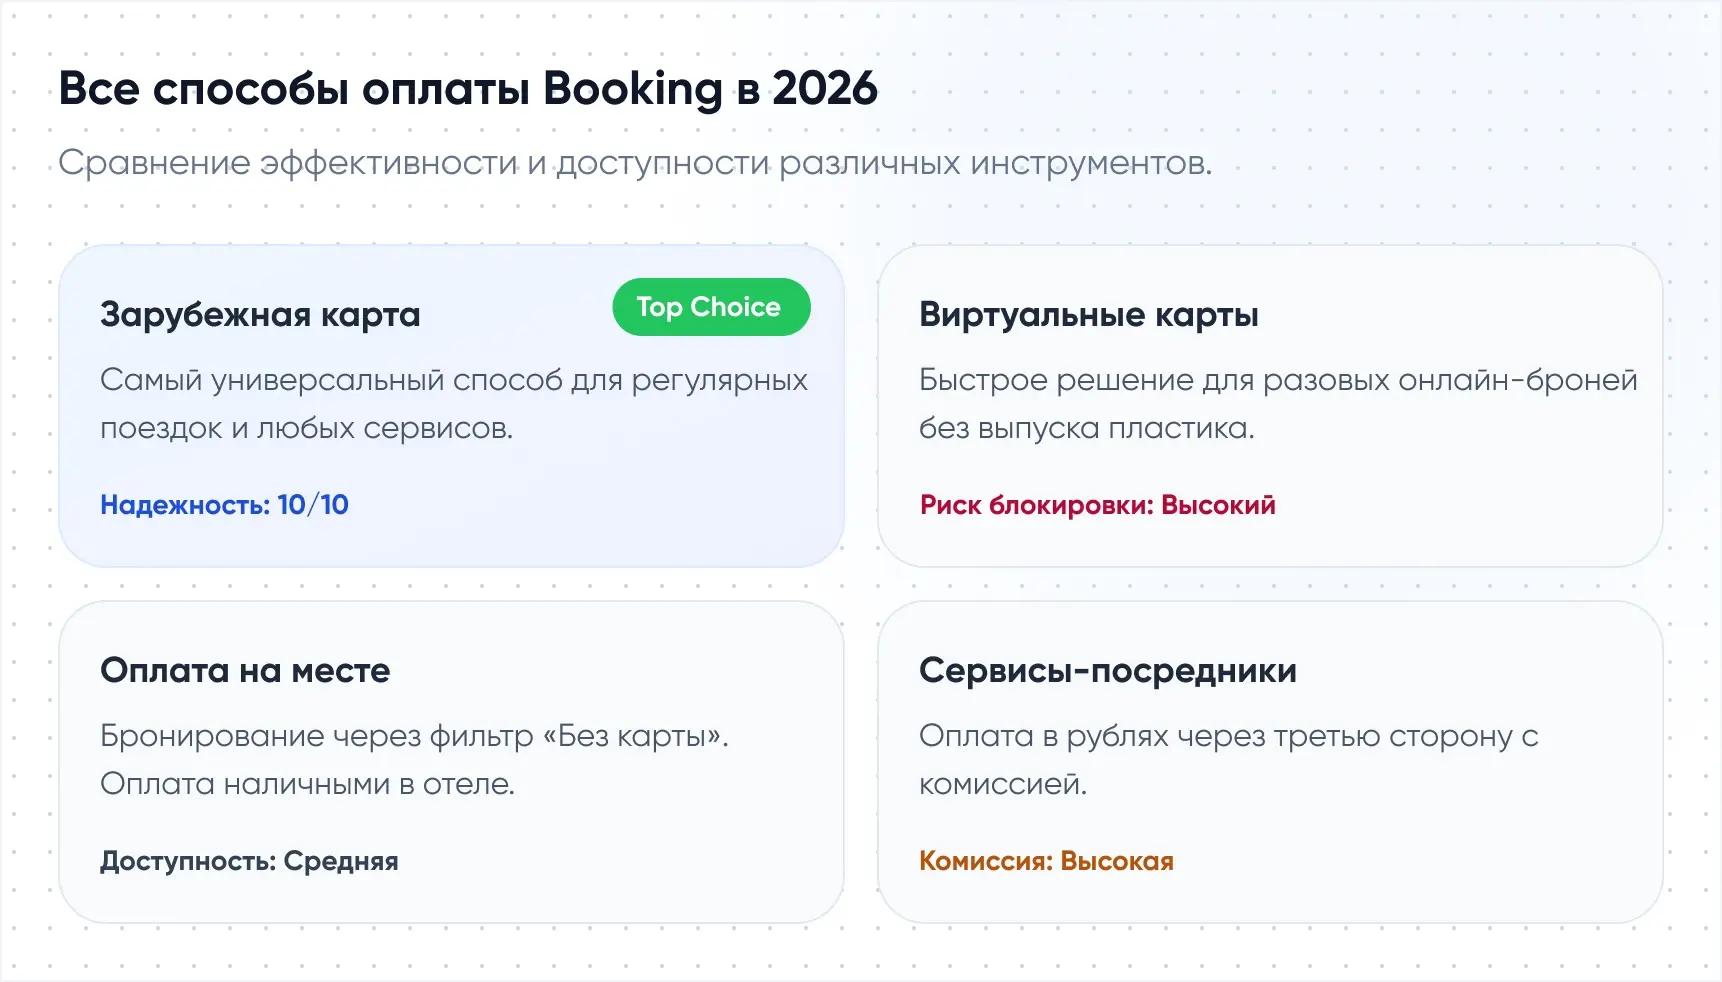Click the year 2026 in the title
The width and height of the screenshot is (1722, 982).
pyautogui.click(x=825, y=89)
